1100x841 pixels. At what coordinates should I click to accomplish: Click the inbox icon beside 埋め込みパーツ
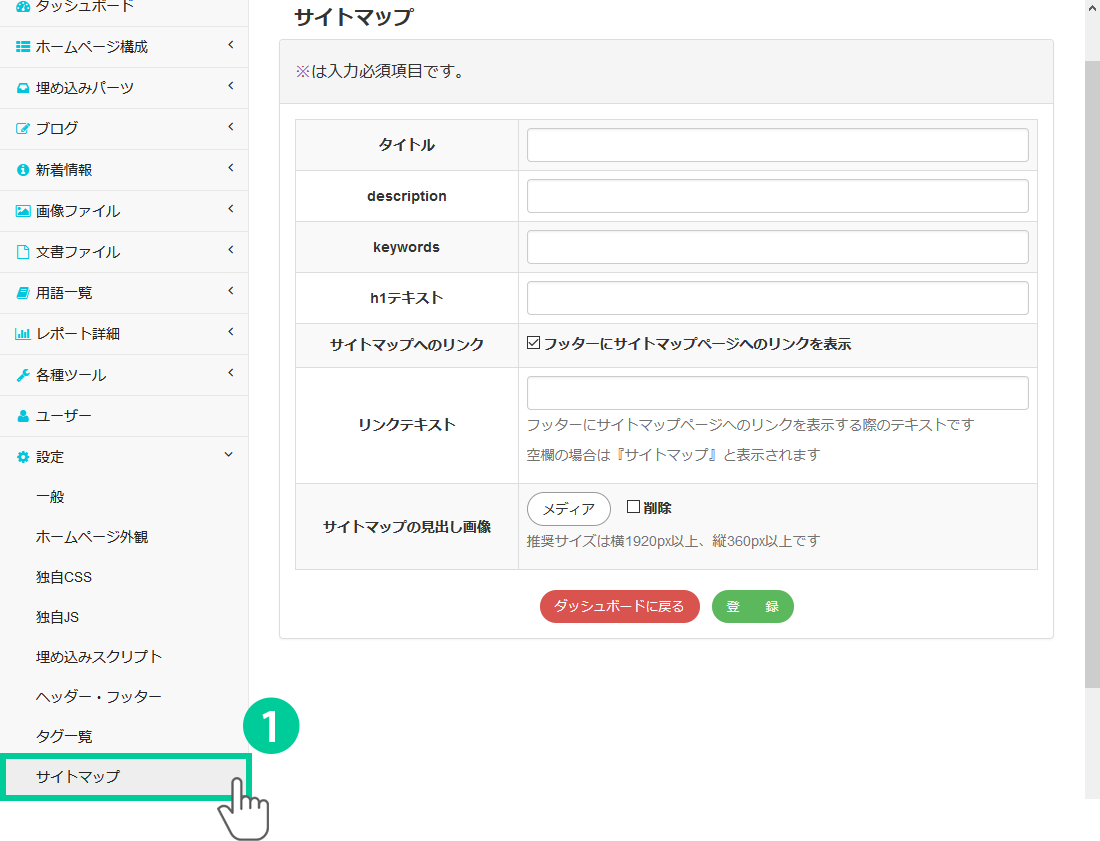(x=23, y=88)
